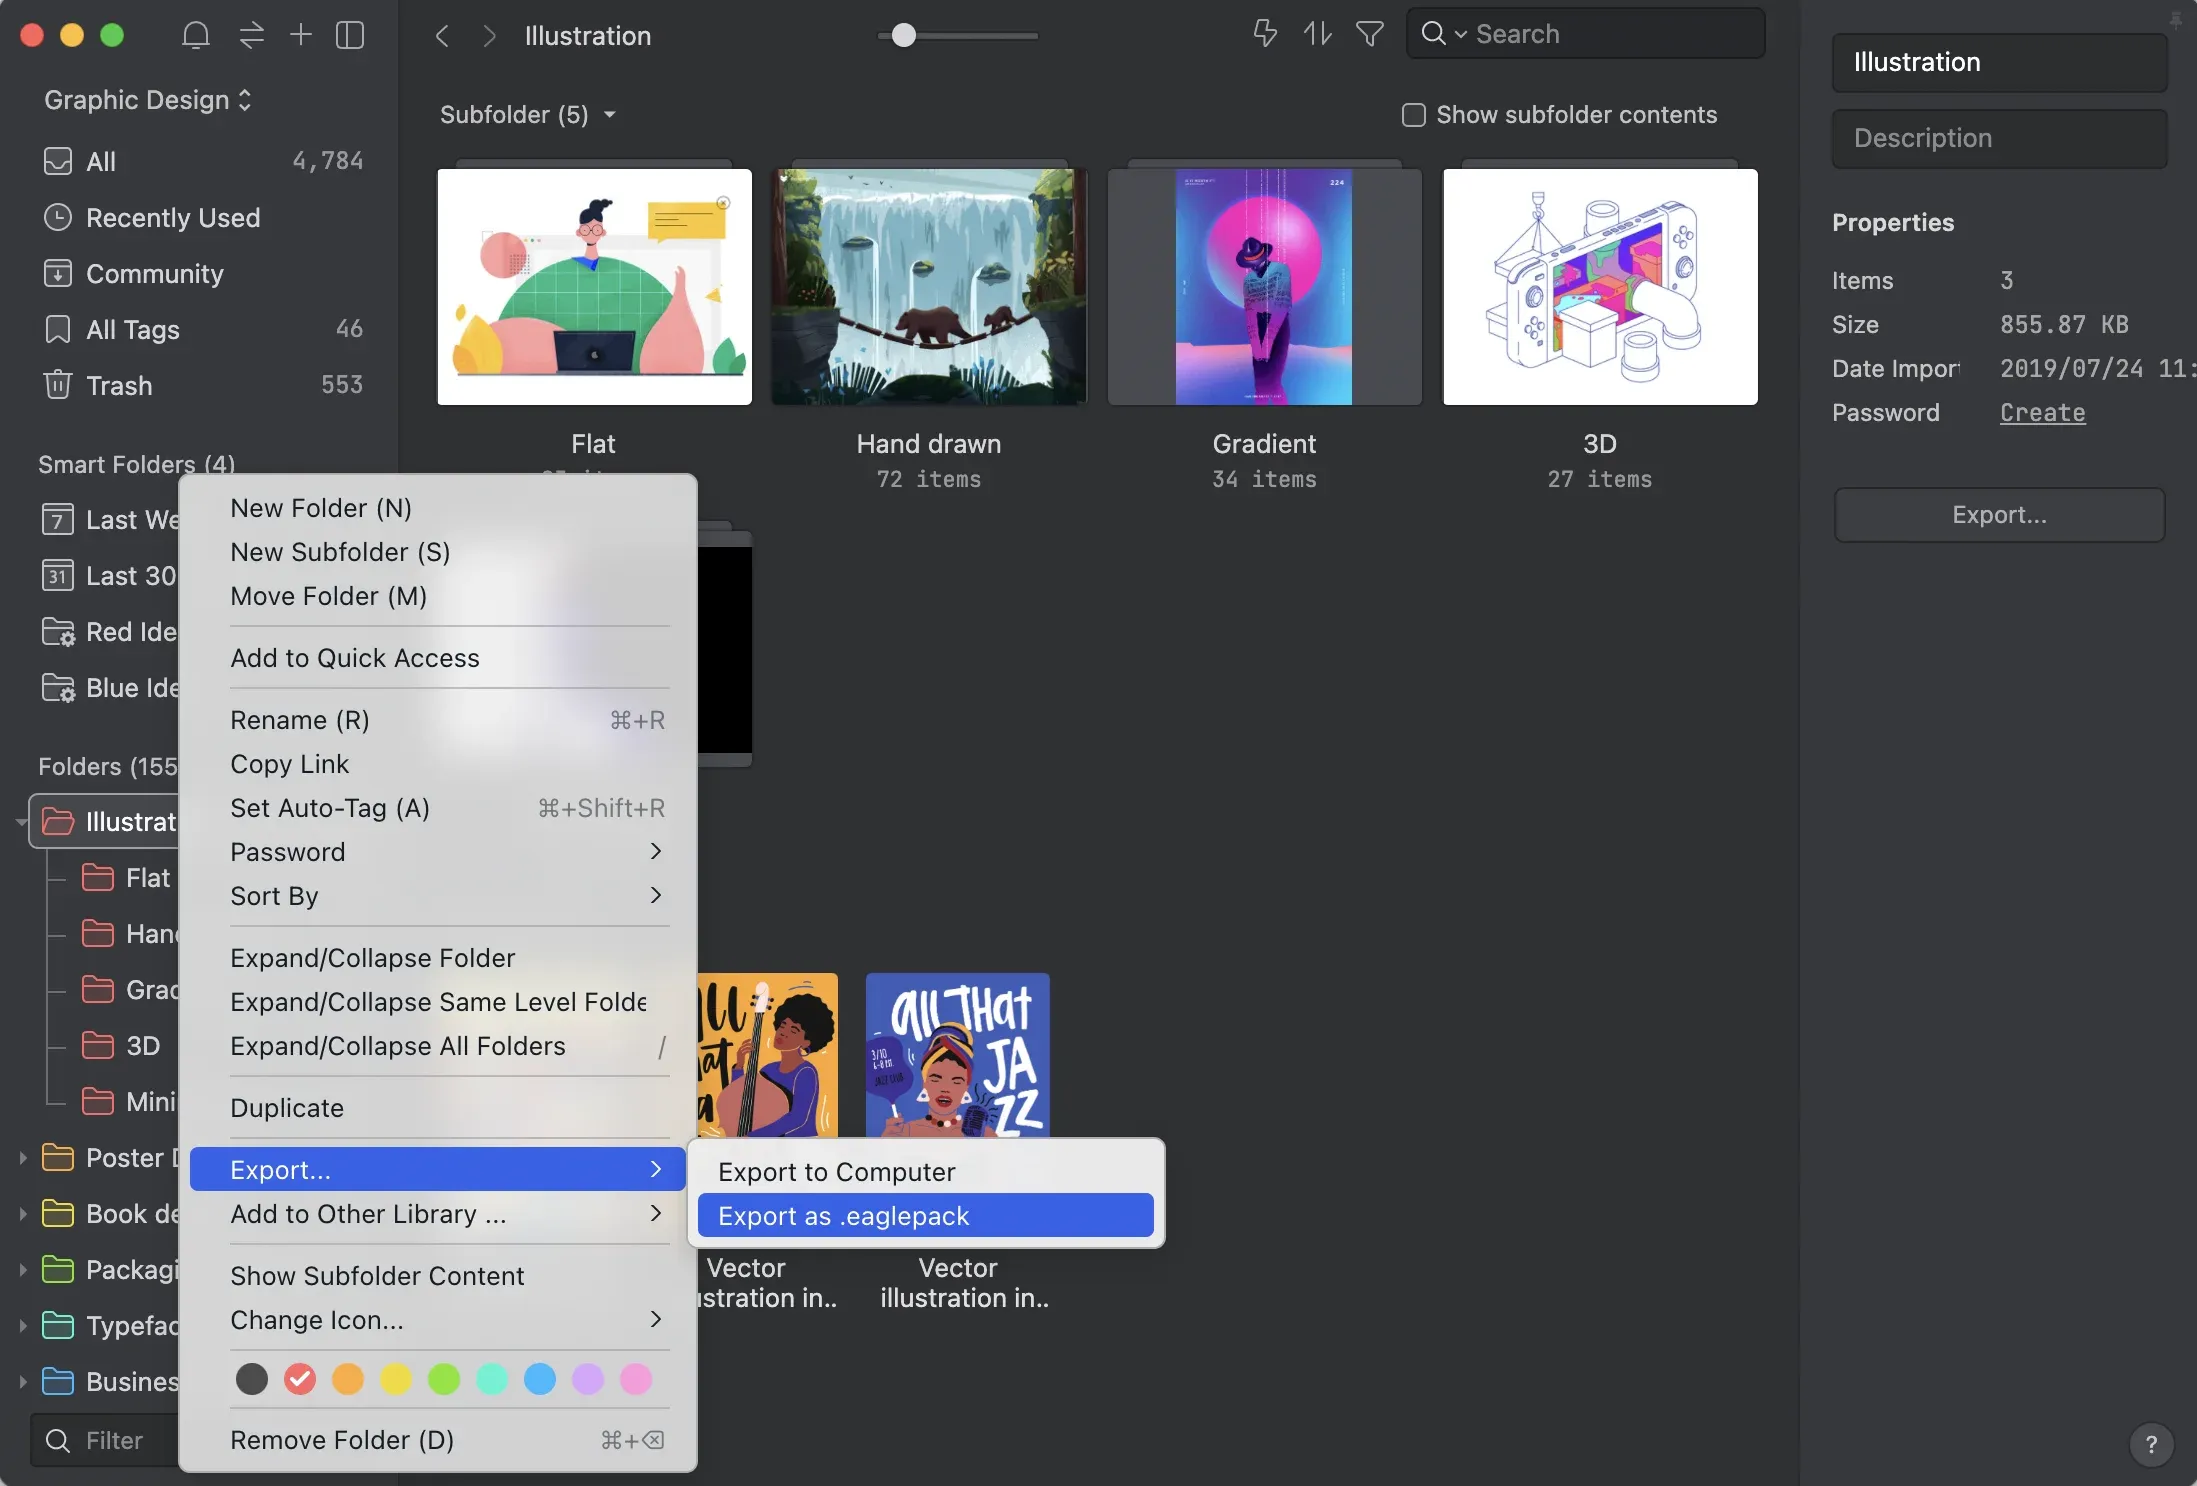Image resolution: width=2197 pixels, height=1486 pixels.
Task: Choose Export as .eaglepack
Action: 925,1216
